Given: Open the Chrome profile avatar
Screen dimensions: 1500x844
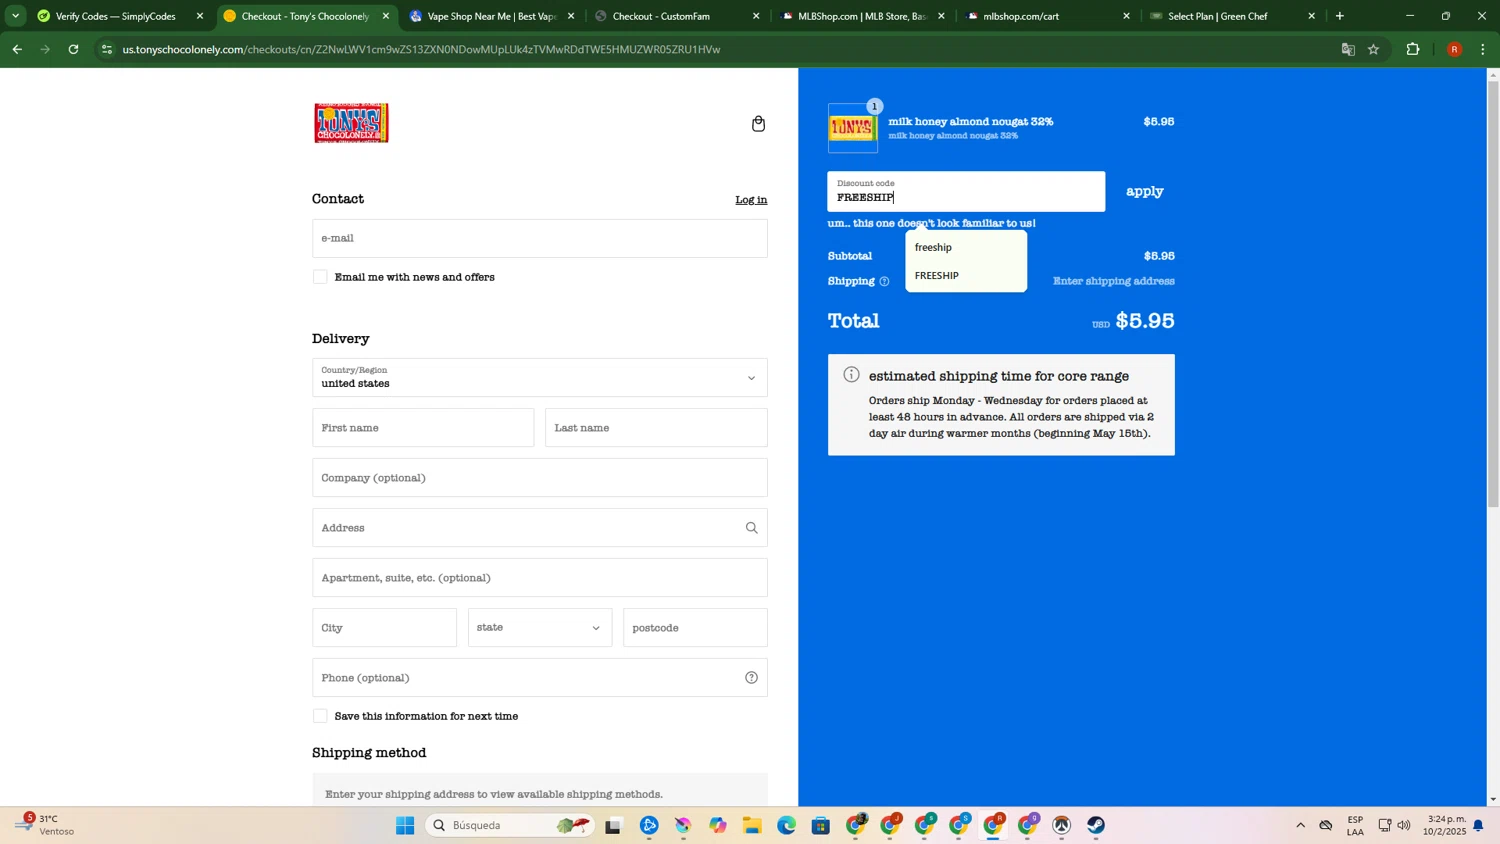Looking at the screenshot, I should pyautogui.click(x=1454, y=49).
